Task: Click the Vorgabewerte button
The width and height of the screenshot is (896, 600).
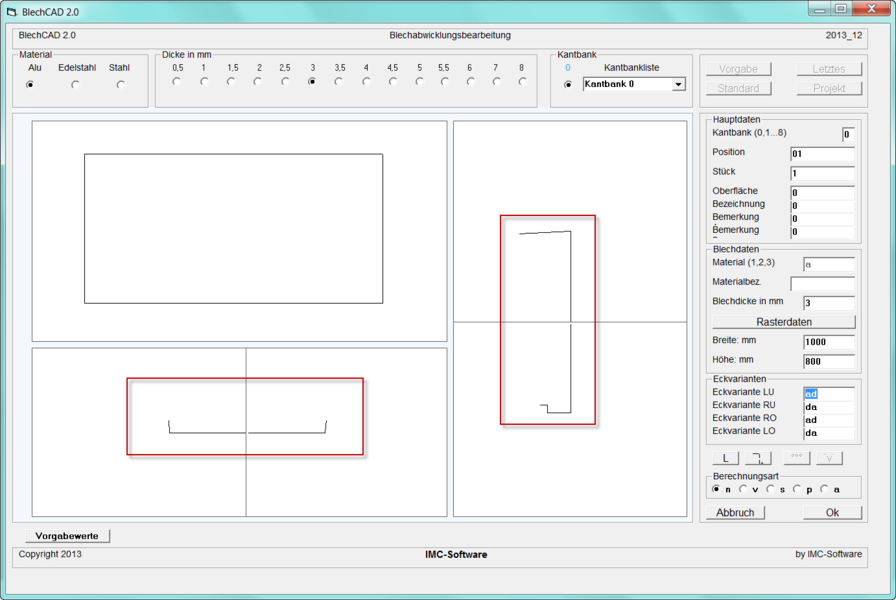Action: 67,536
